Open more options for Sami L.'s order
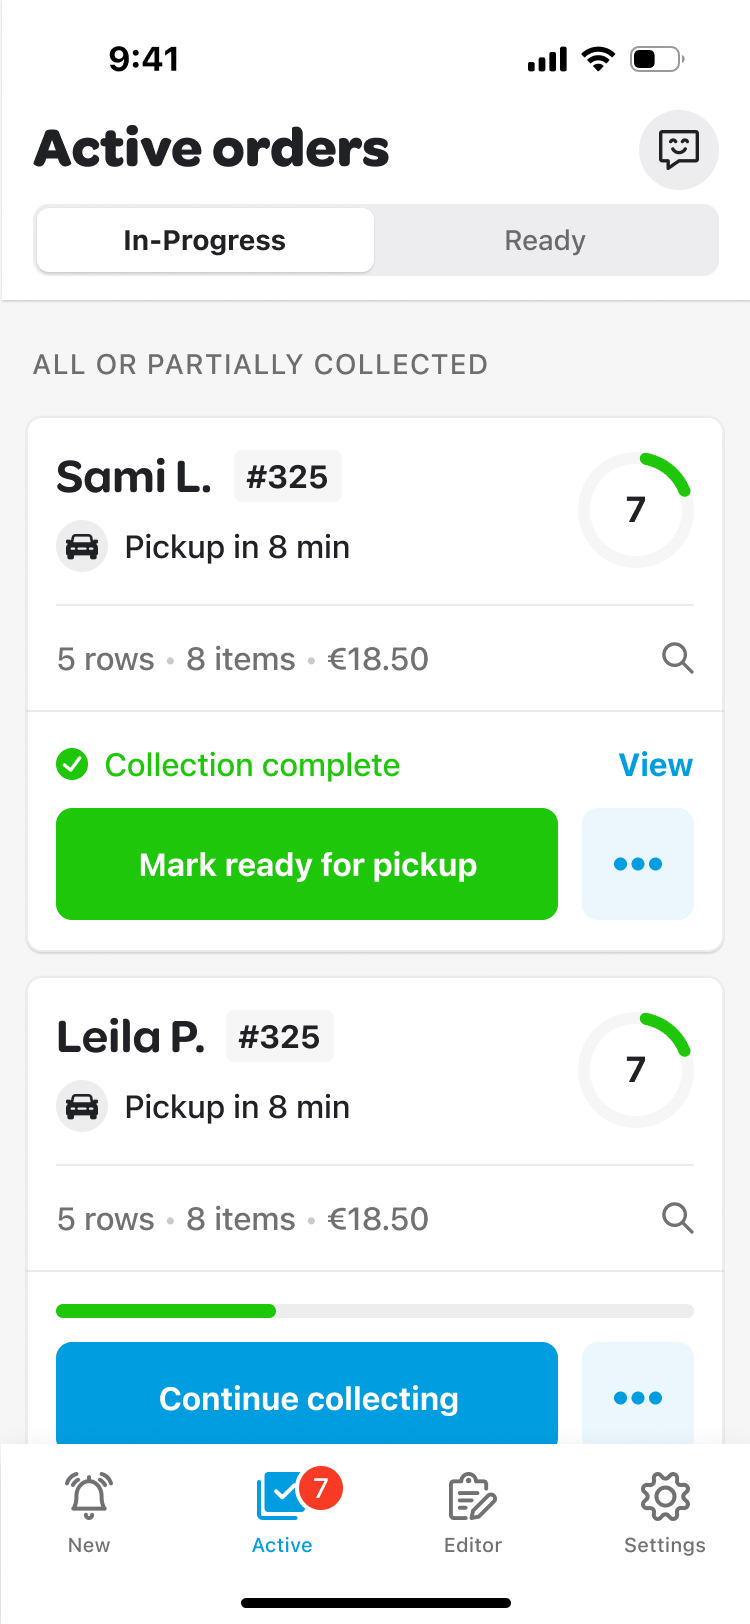Viewport: 750px width, 1624px height. [637, 864]
